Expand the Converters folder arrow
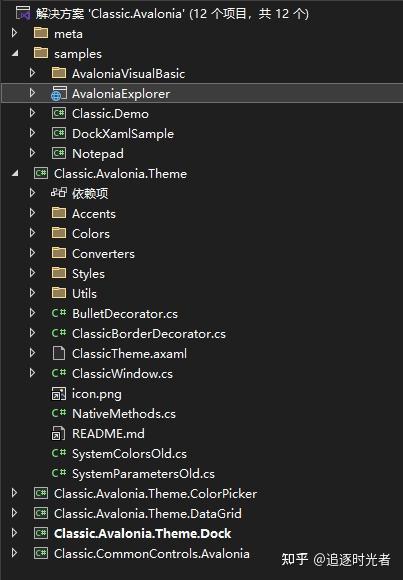The height and width of the screenshot is (580, 403). point(33,253)
